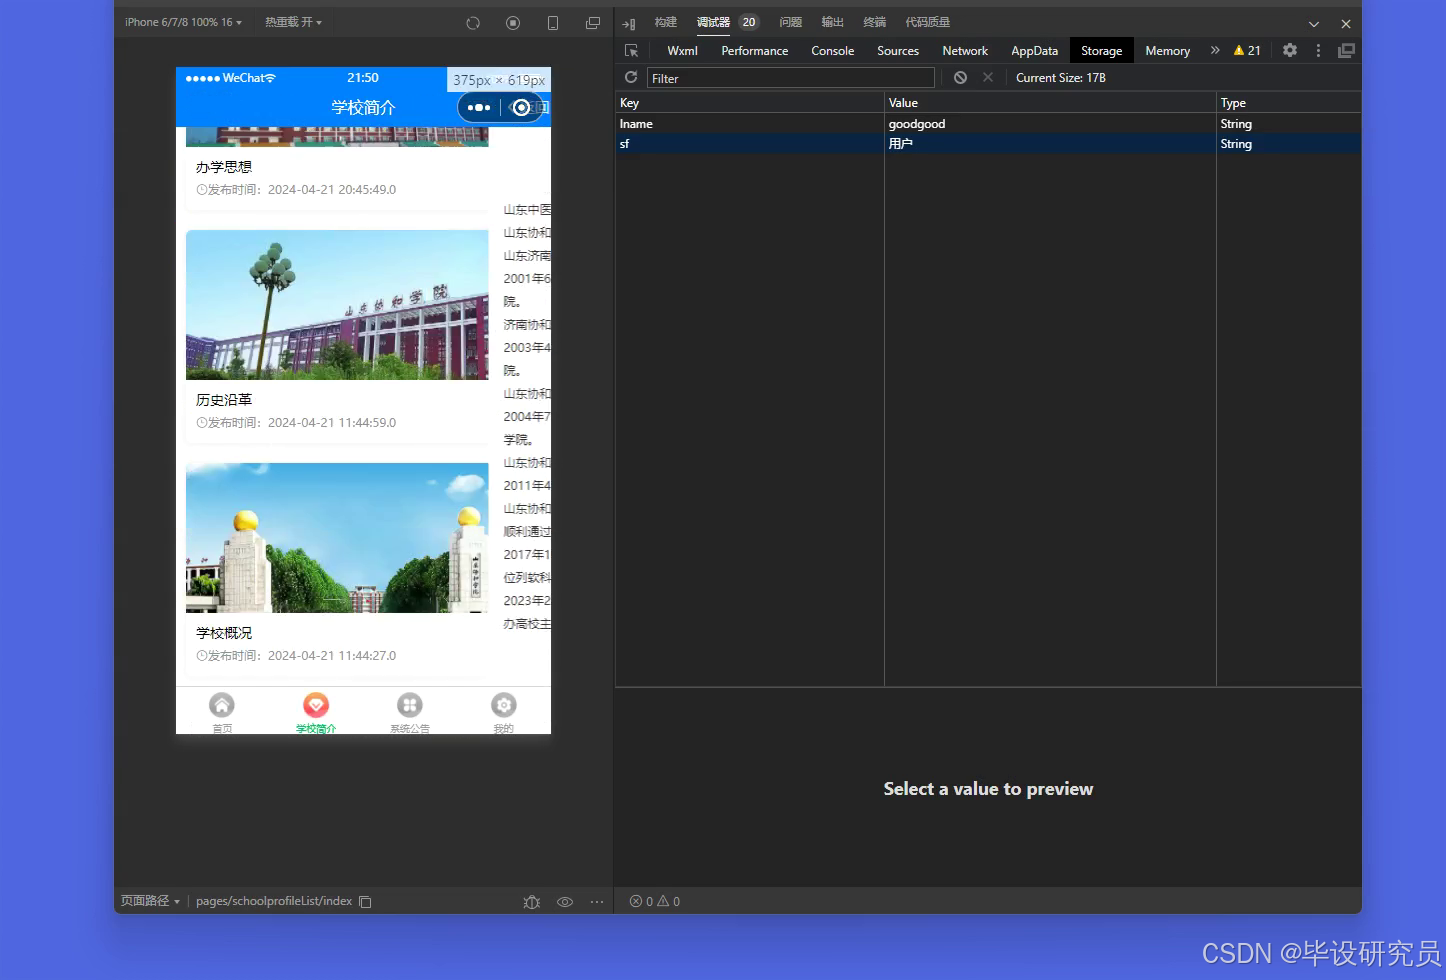This screenshot has height=980, width=1446.
Task: Copy the page path with the copy icon
Action: click(x=366, y=902)
